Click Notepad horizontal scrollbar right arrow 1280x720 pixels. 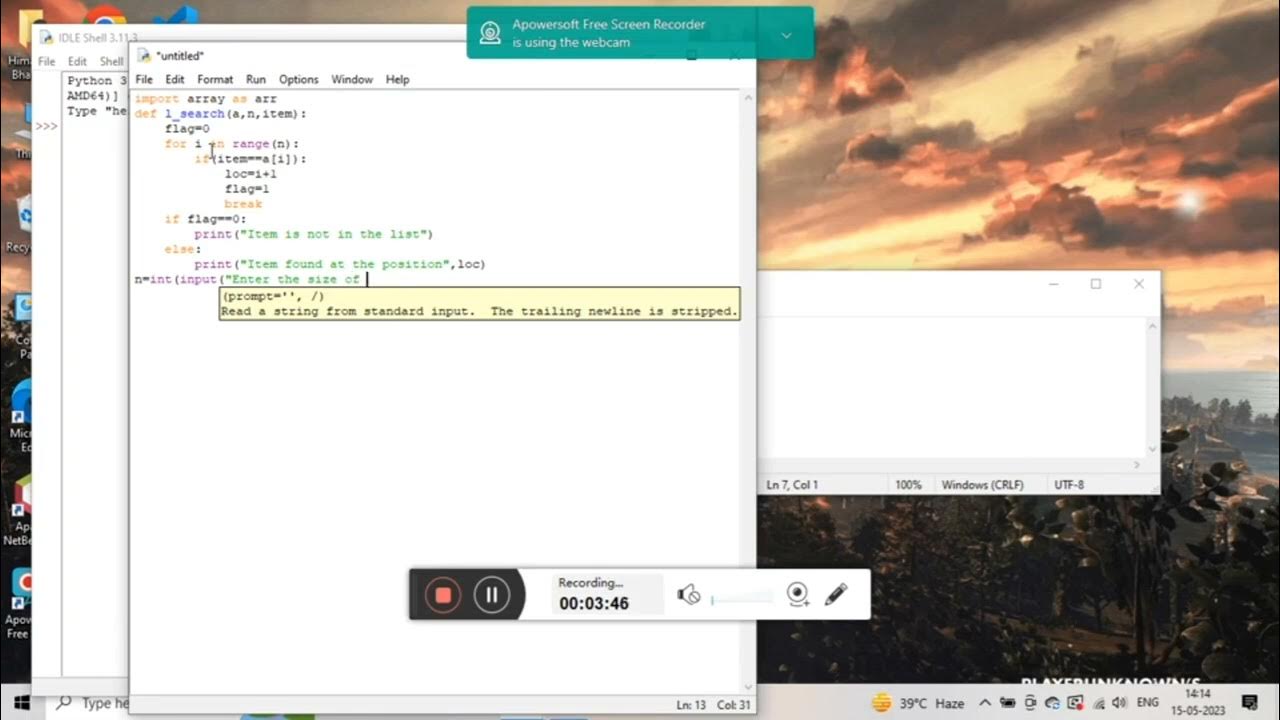point(1136,465)
